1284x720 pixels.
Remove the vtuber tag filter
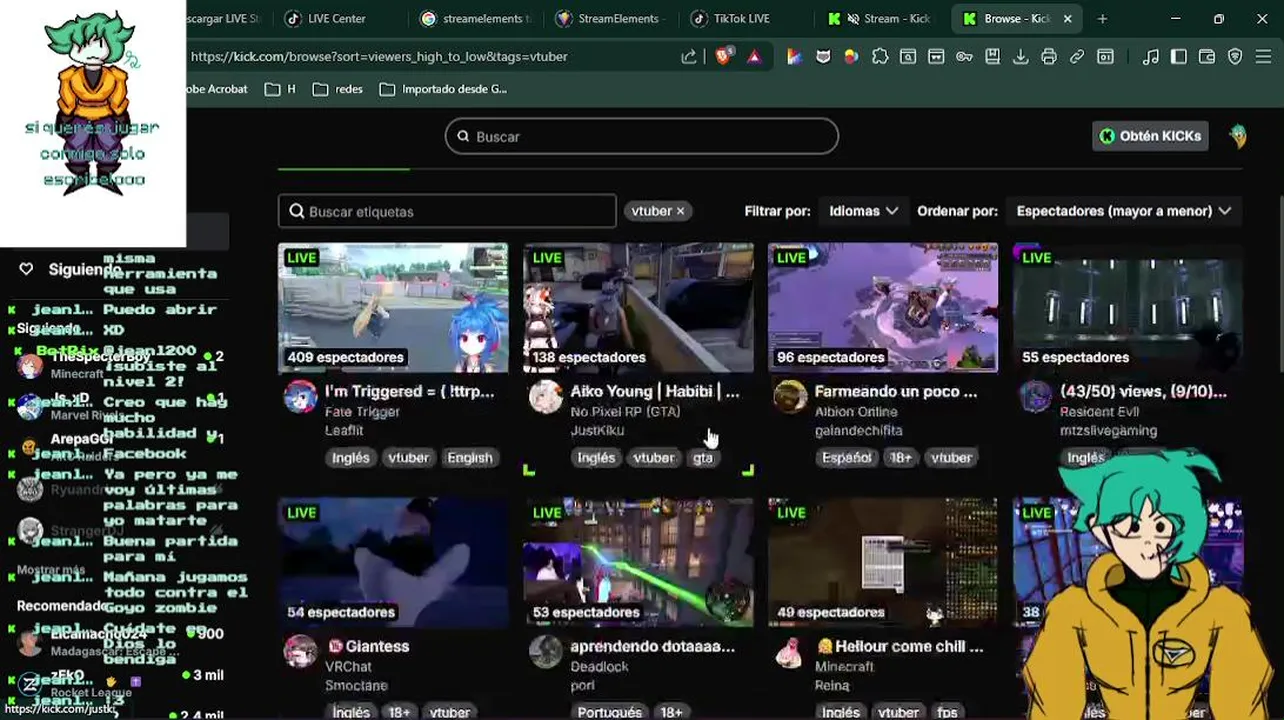coord(680,211)
